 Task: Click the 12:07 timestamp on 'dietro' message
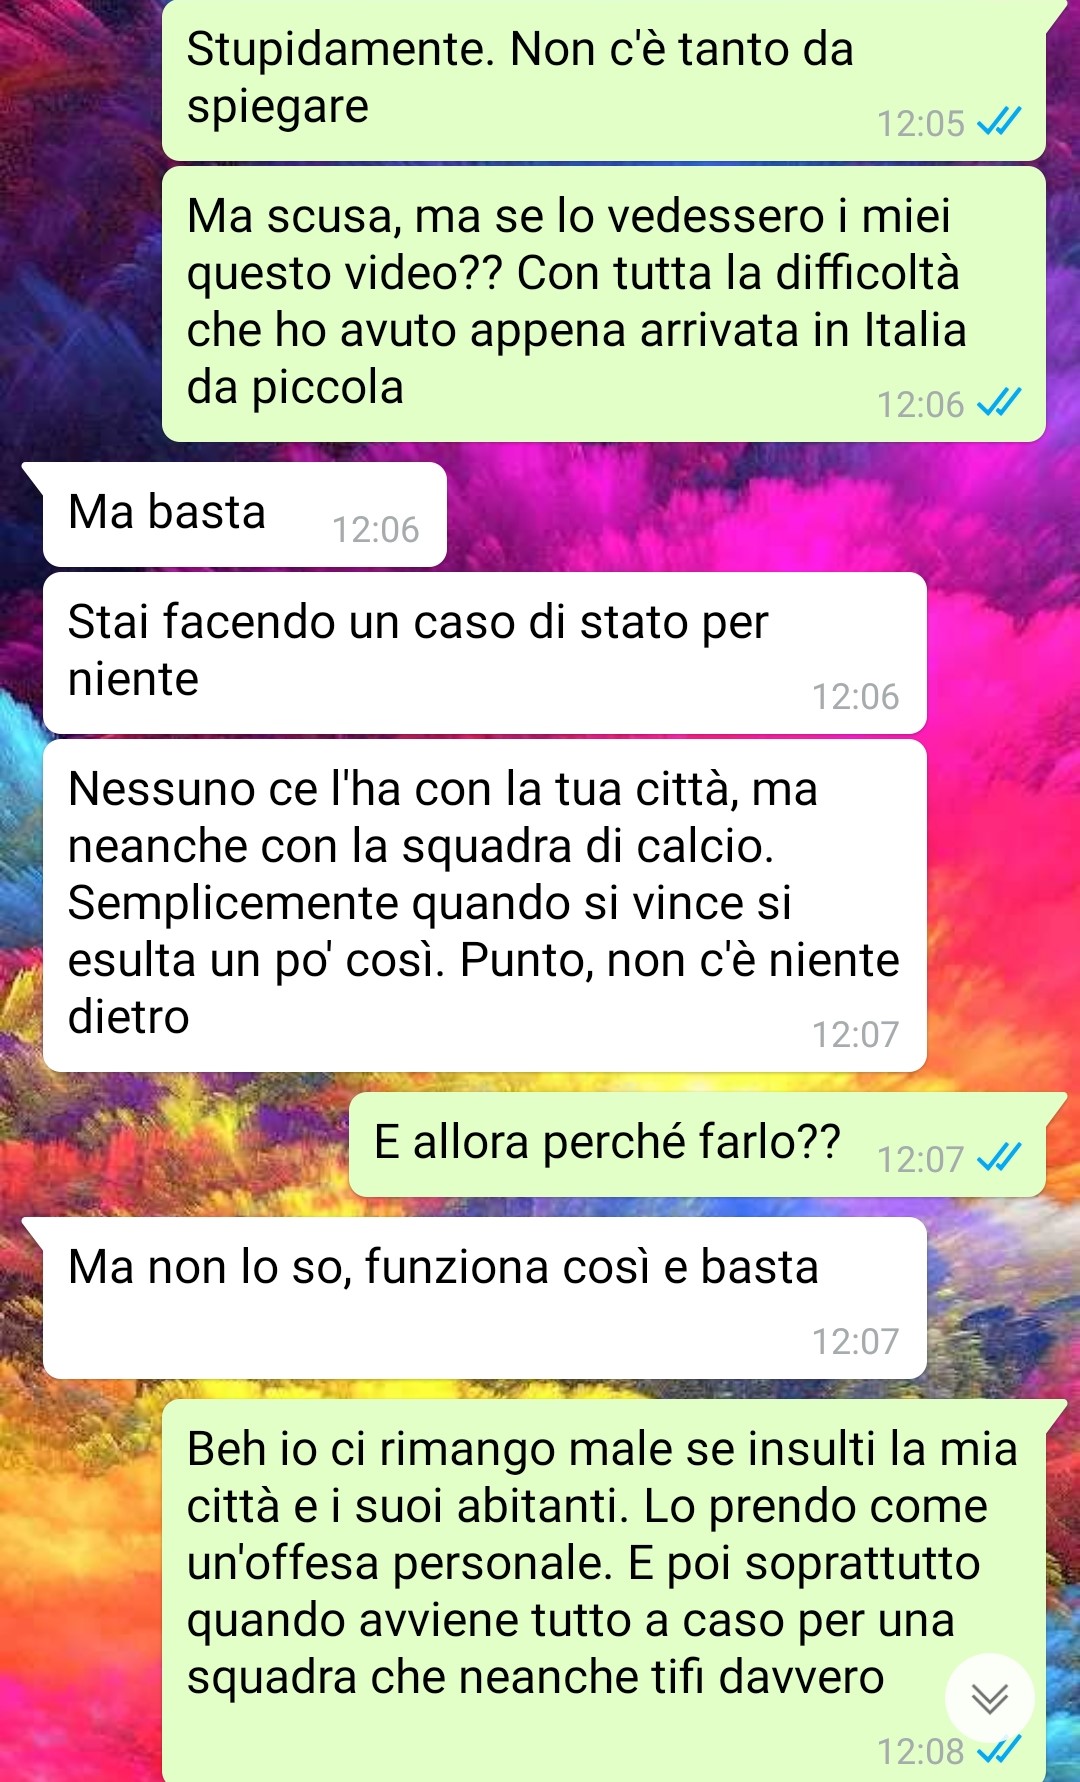click(856, 1034)
